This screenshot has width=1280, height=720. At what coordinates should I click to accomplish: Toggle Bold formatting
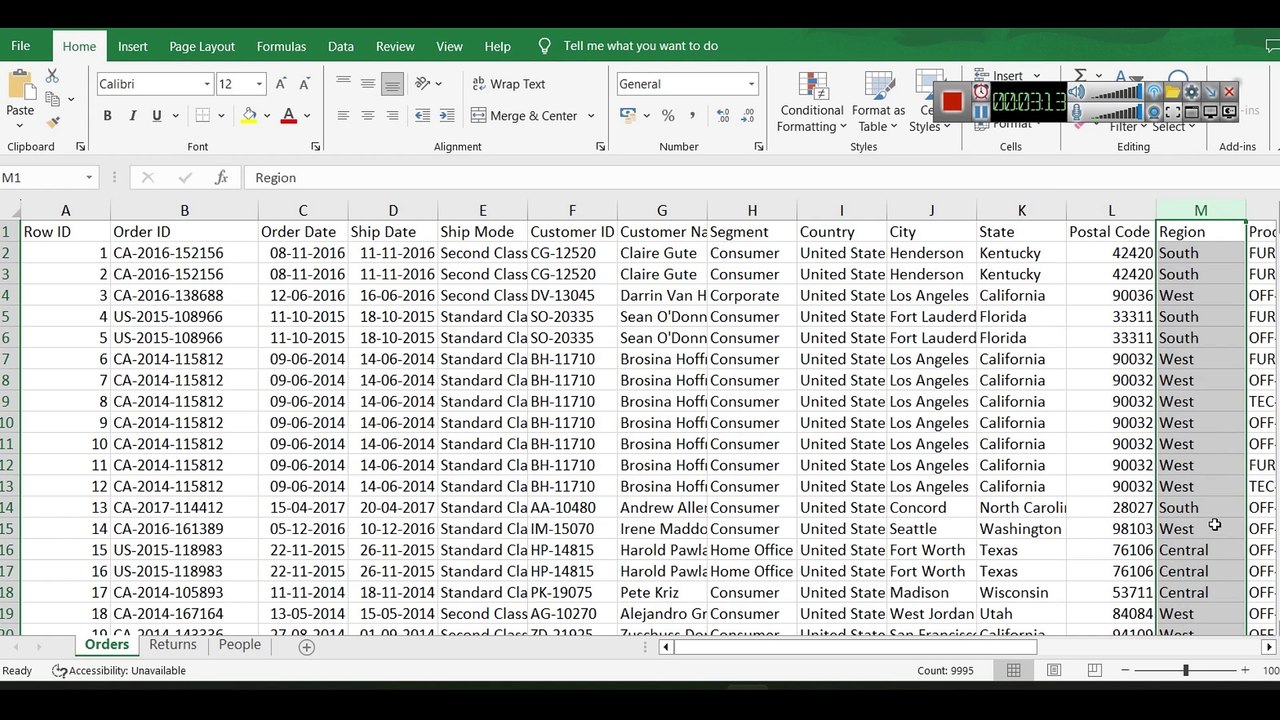point(107,116)
